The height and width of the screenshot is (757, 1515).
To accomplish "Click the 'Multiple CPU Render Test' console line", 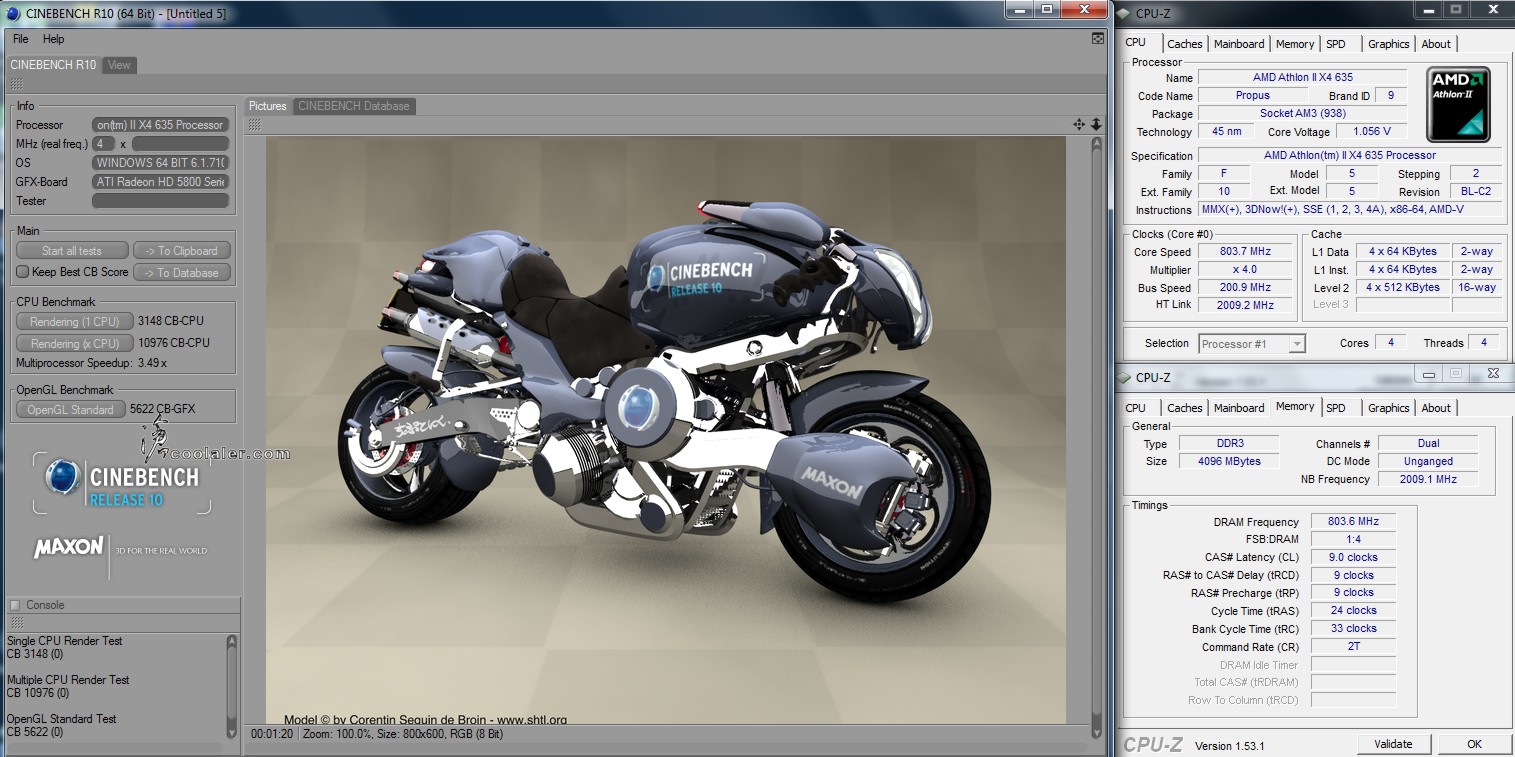I will [68, 680].
